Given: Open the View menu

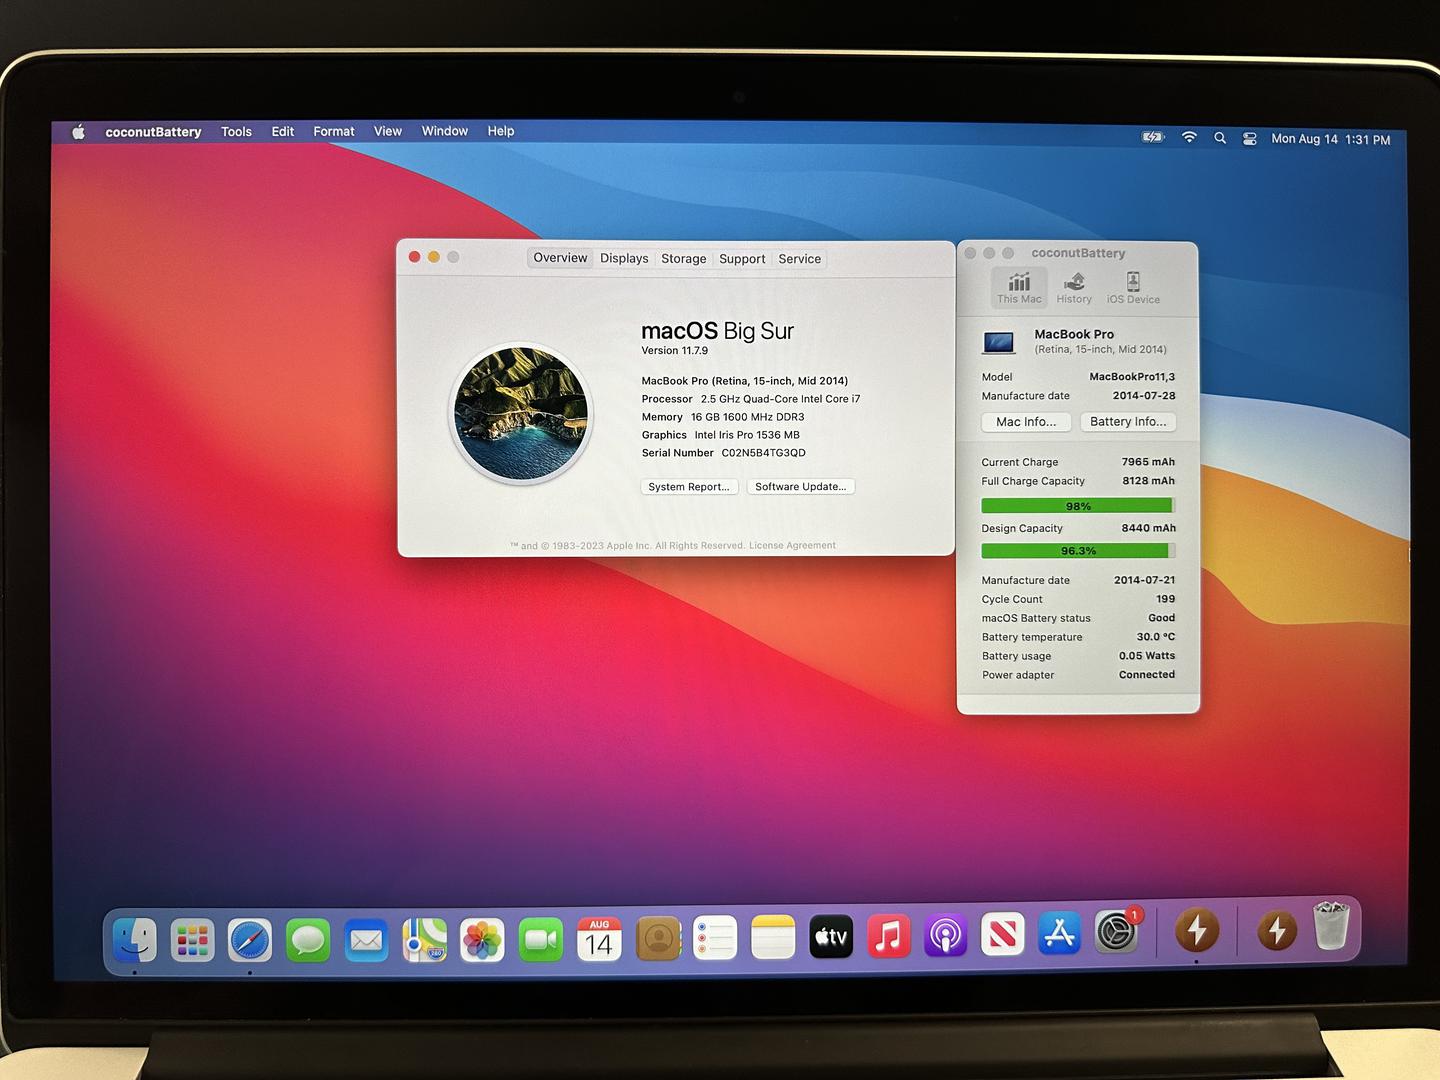Looking at the screenshot, I should [x=388, y=131].
